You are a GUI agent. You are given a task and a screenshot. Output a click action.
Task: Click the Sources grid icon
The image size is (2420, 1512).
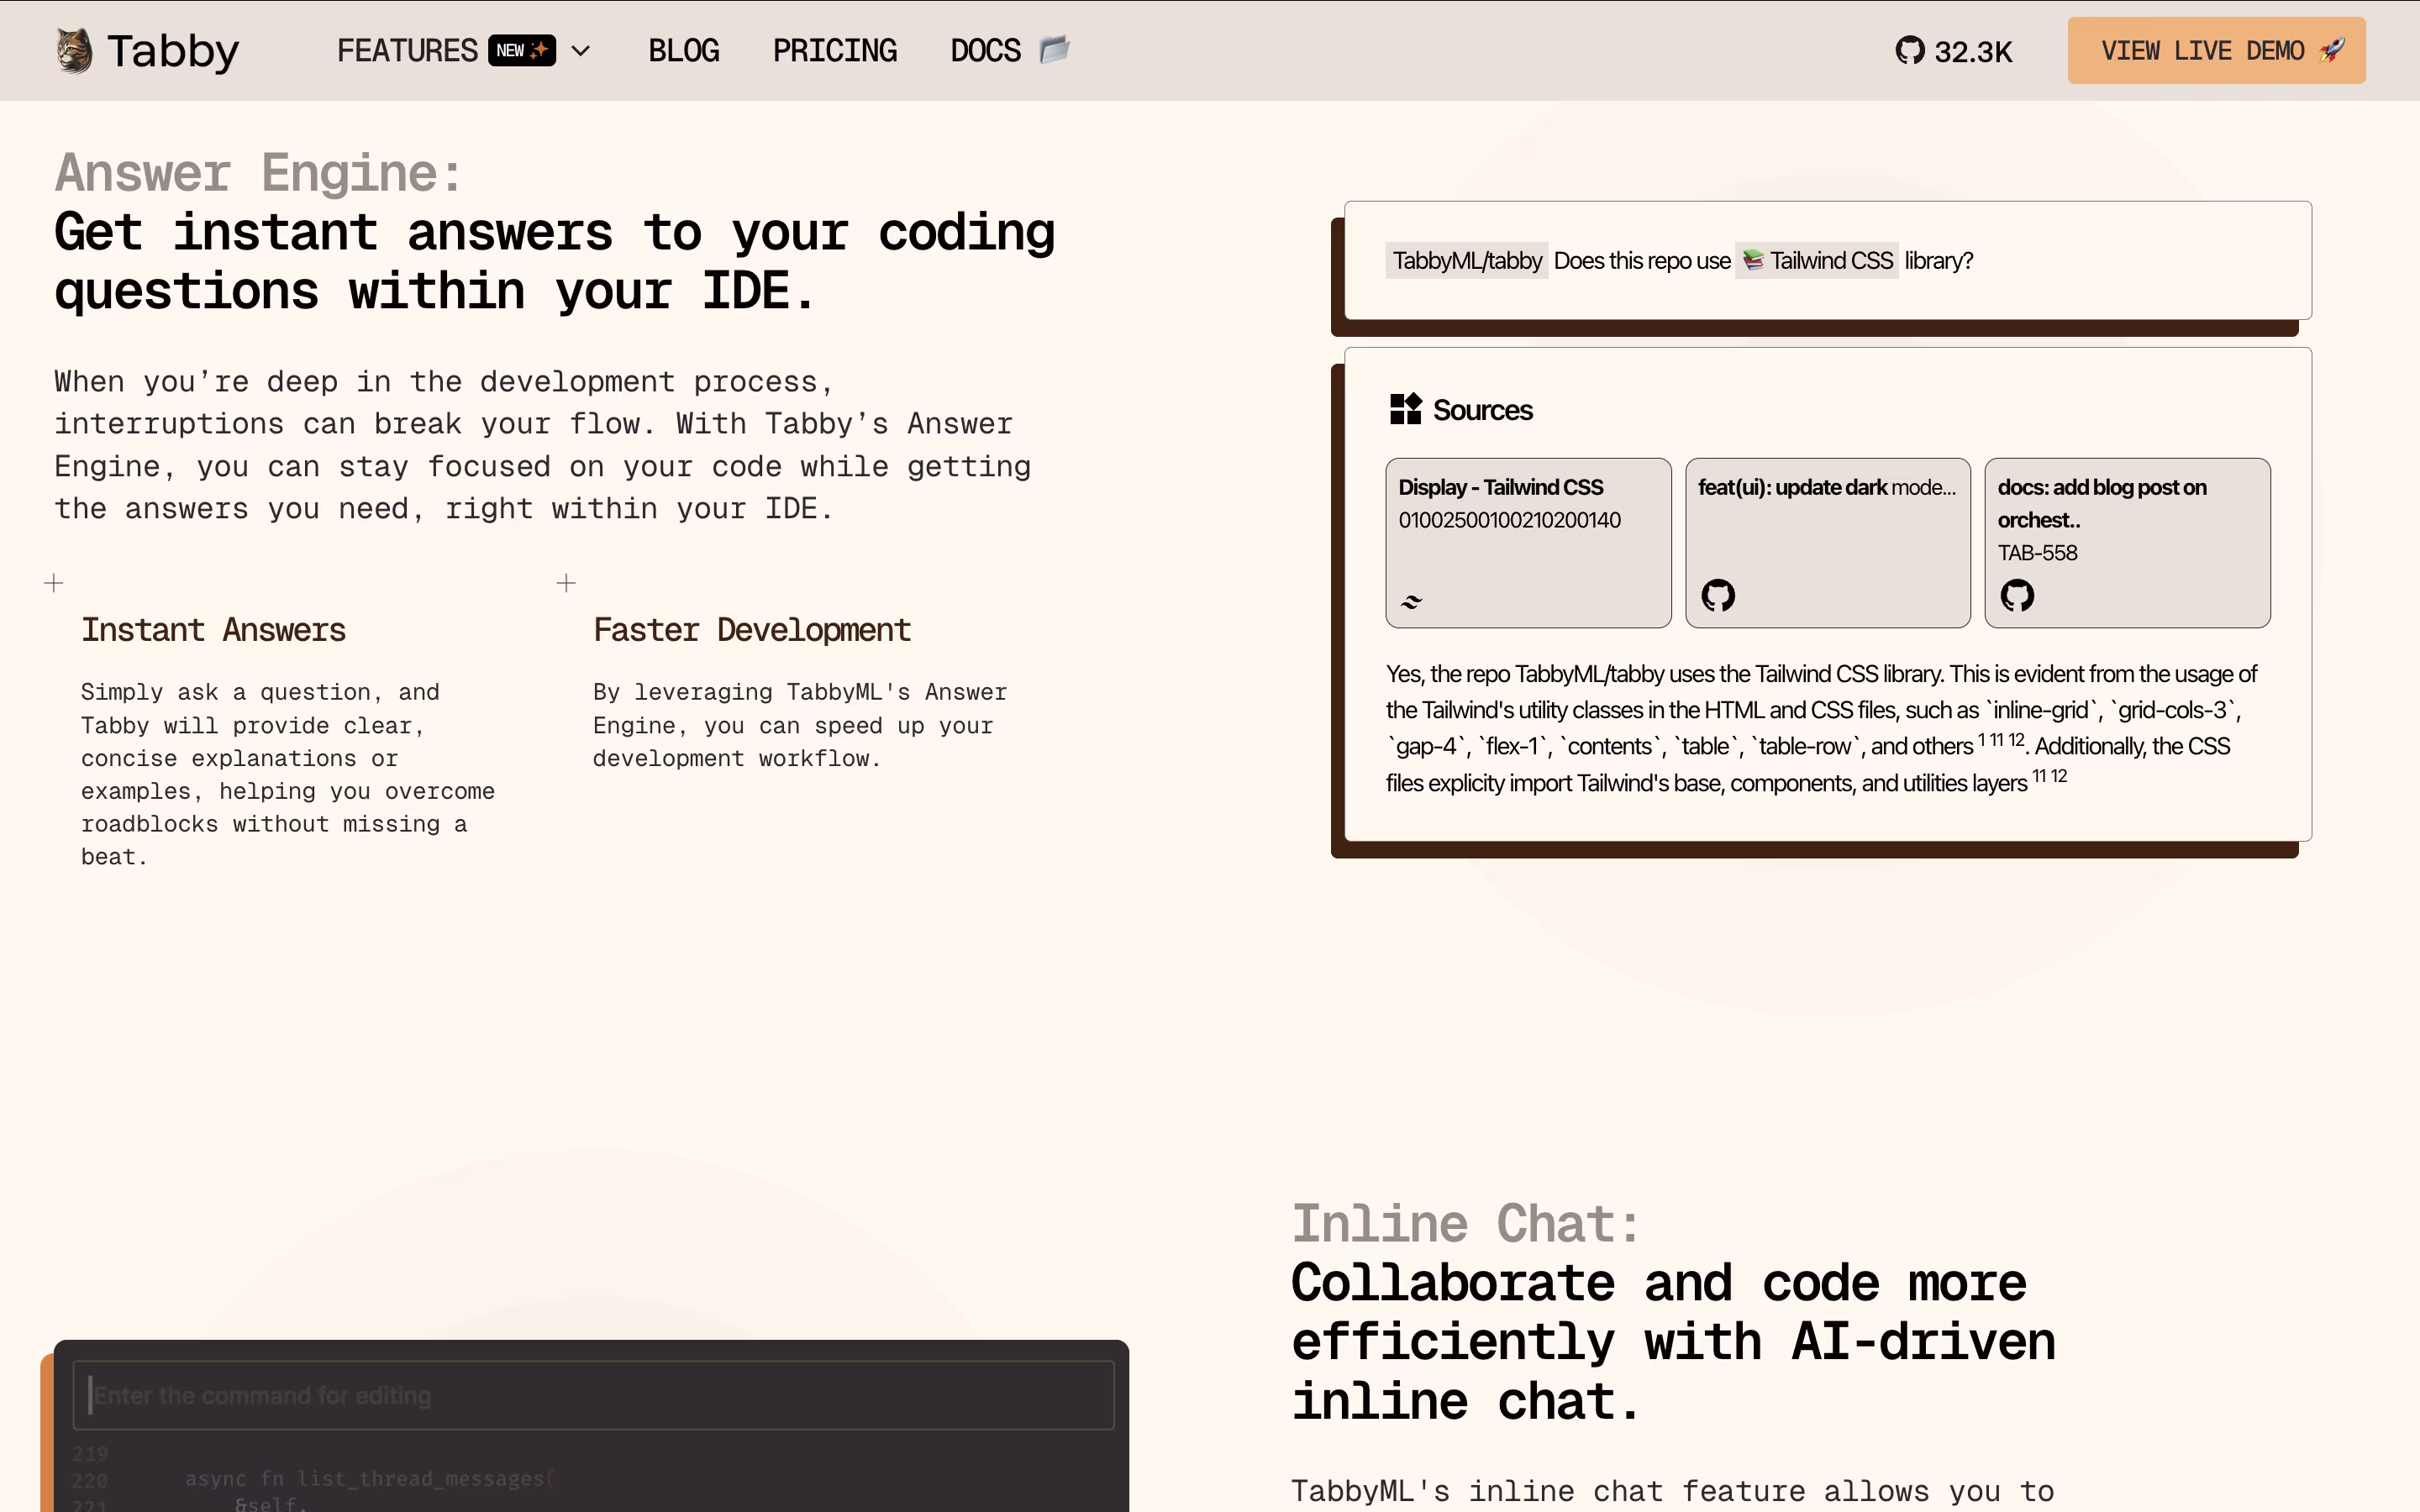coord(1405,409)
